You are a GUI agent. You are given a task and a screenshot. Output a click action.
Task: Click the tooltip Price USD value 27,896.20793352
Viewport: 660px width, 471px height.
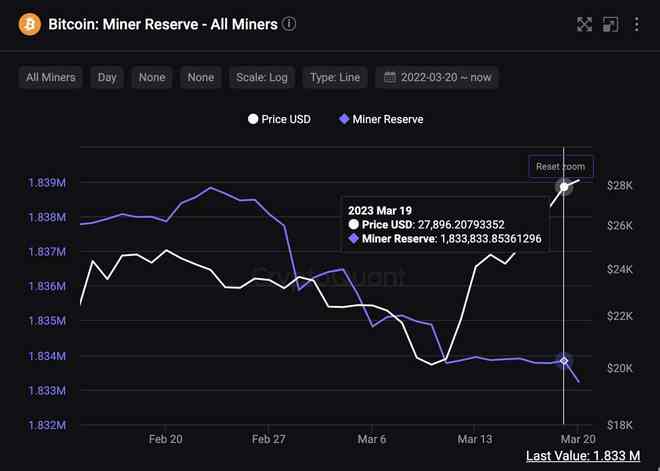[461, 225]
